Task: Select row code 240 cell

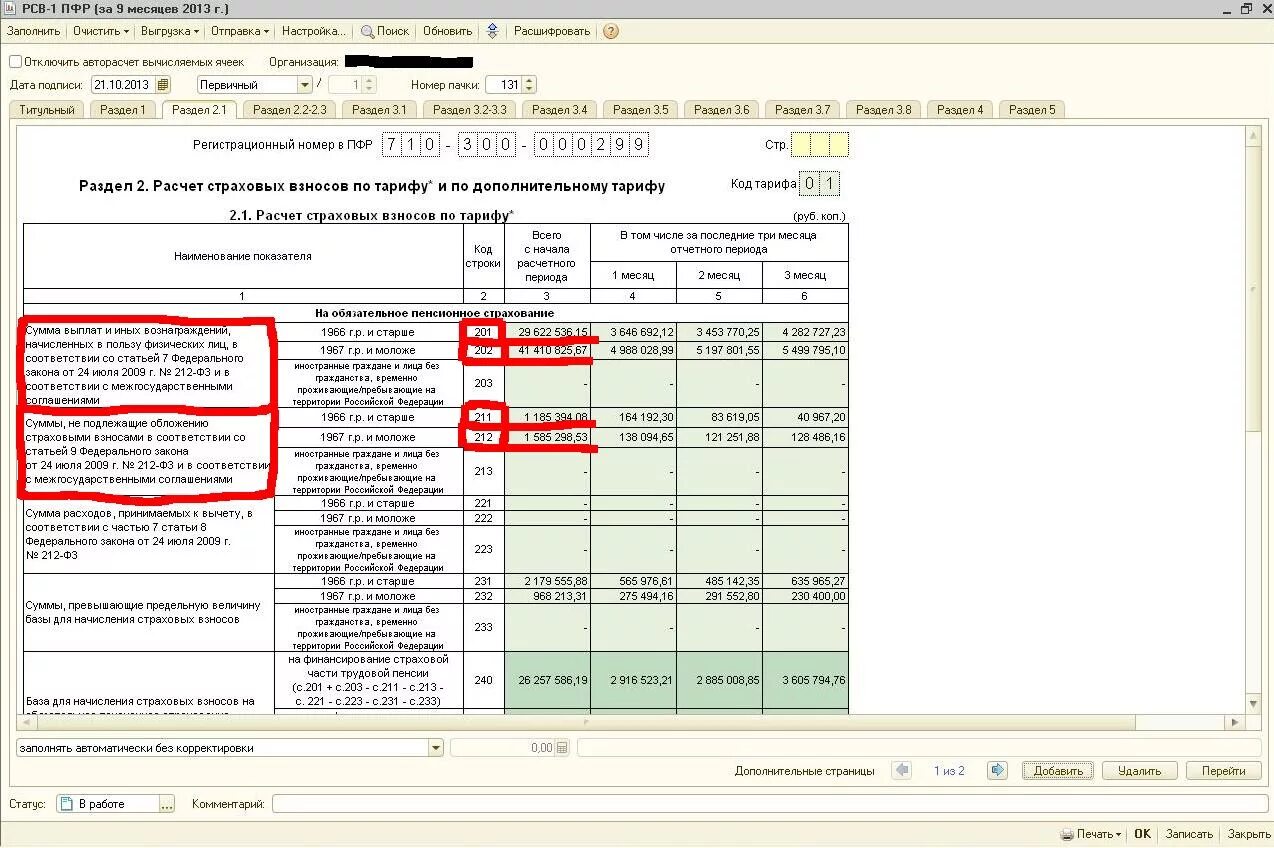Action: click(484, 680)
